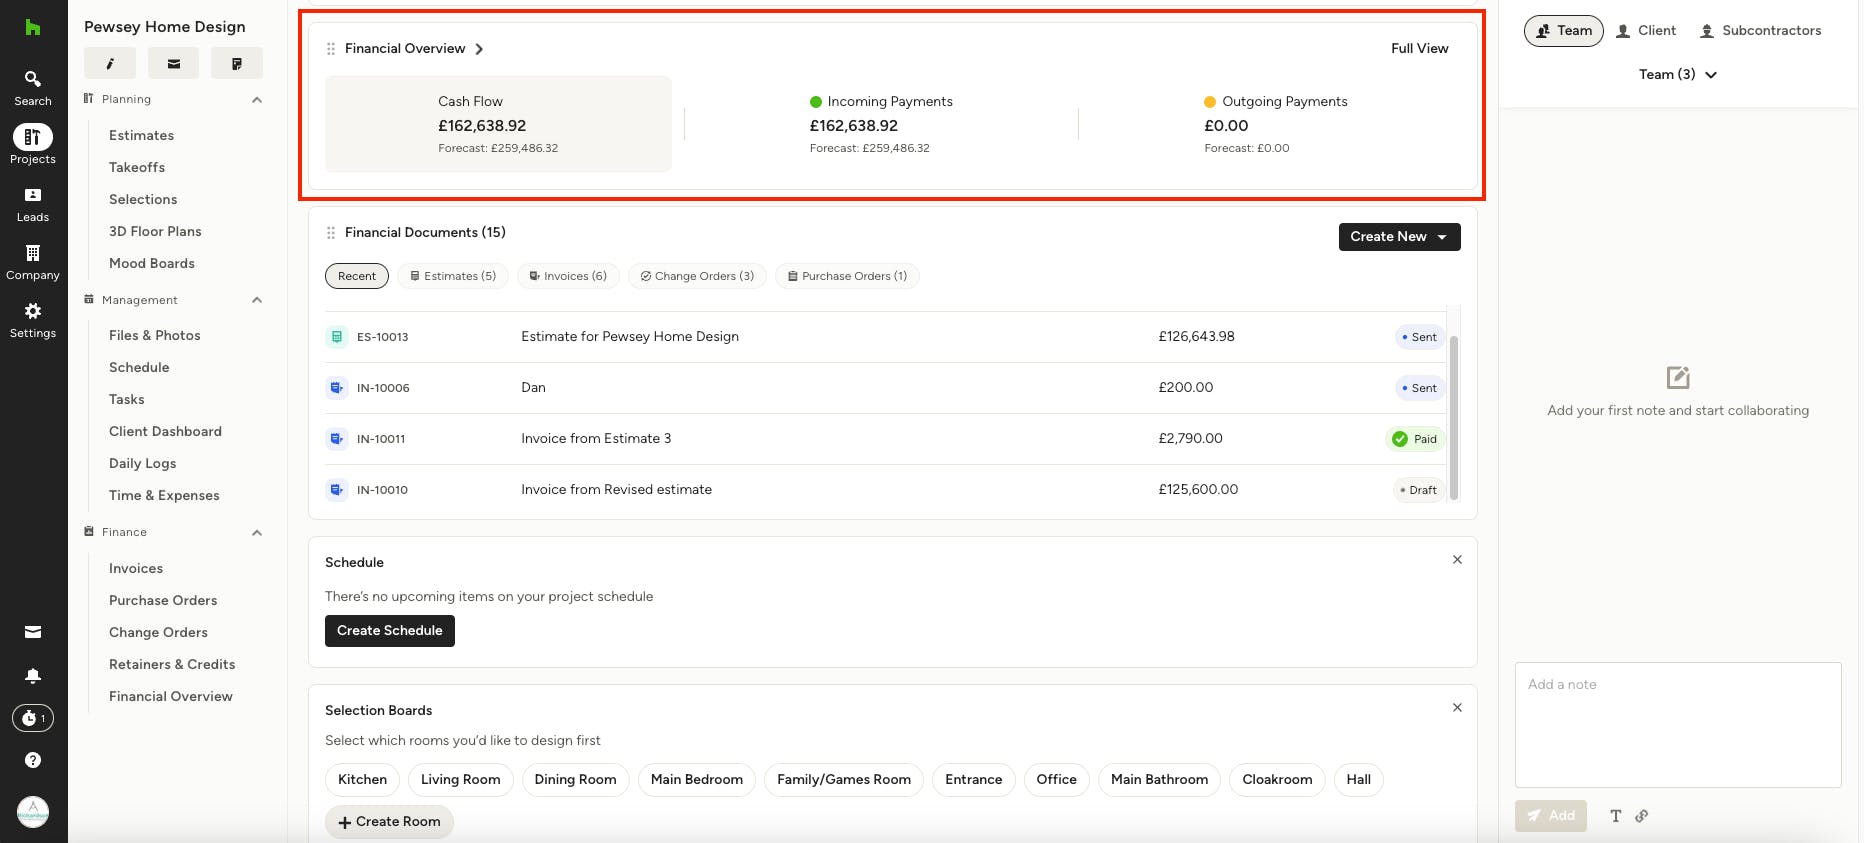
Task: Select the Family/Games Room chip
Action: 844,780
